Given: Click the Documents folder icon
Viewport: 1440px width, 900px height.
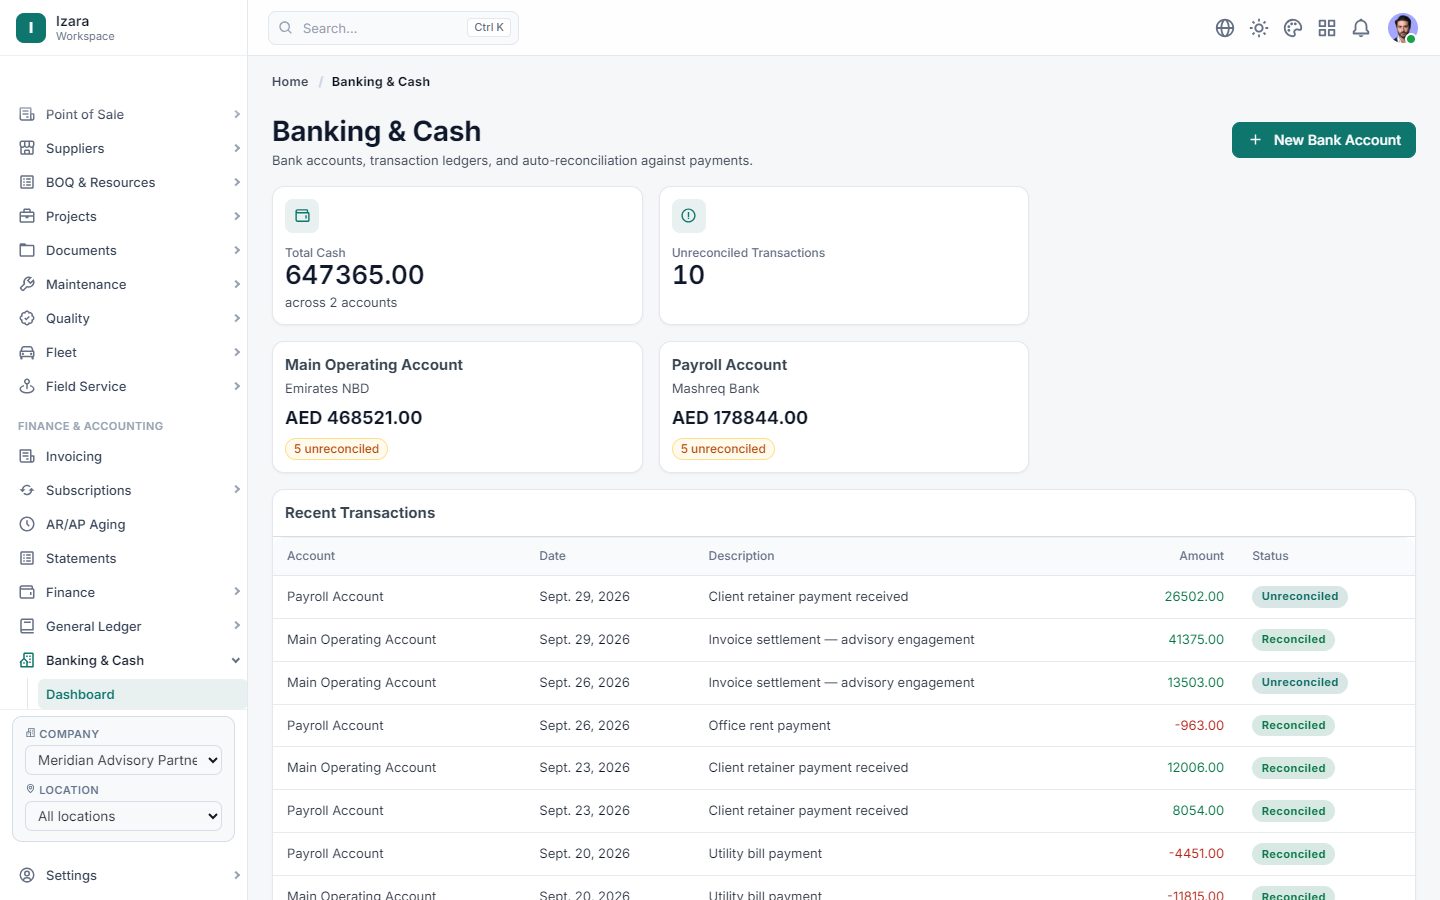Looking at the screenshot, I should [27, 250].
